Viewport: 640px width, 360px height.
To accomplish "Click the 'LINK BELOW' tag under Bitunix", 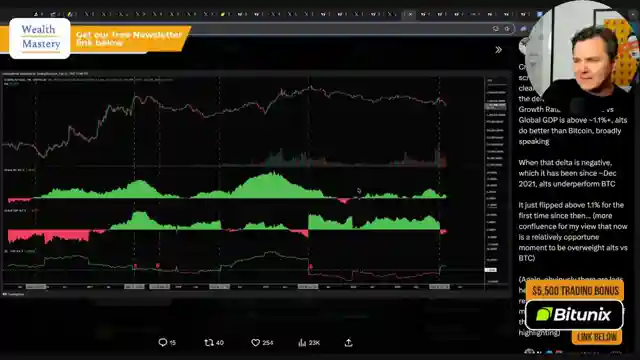I will (x=597, y=337).
